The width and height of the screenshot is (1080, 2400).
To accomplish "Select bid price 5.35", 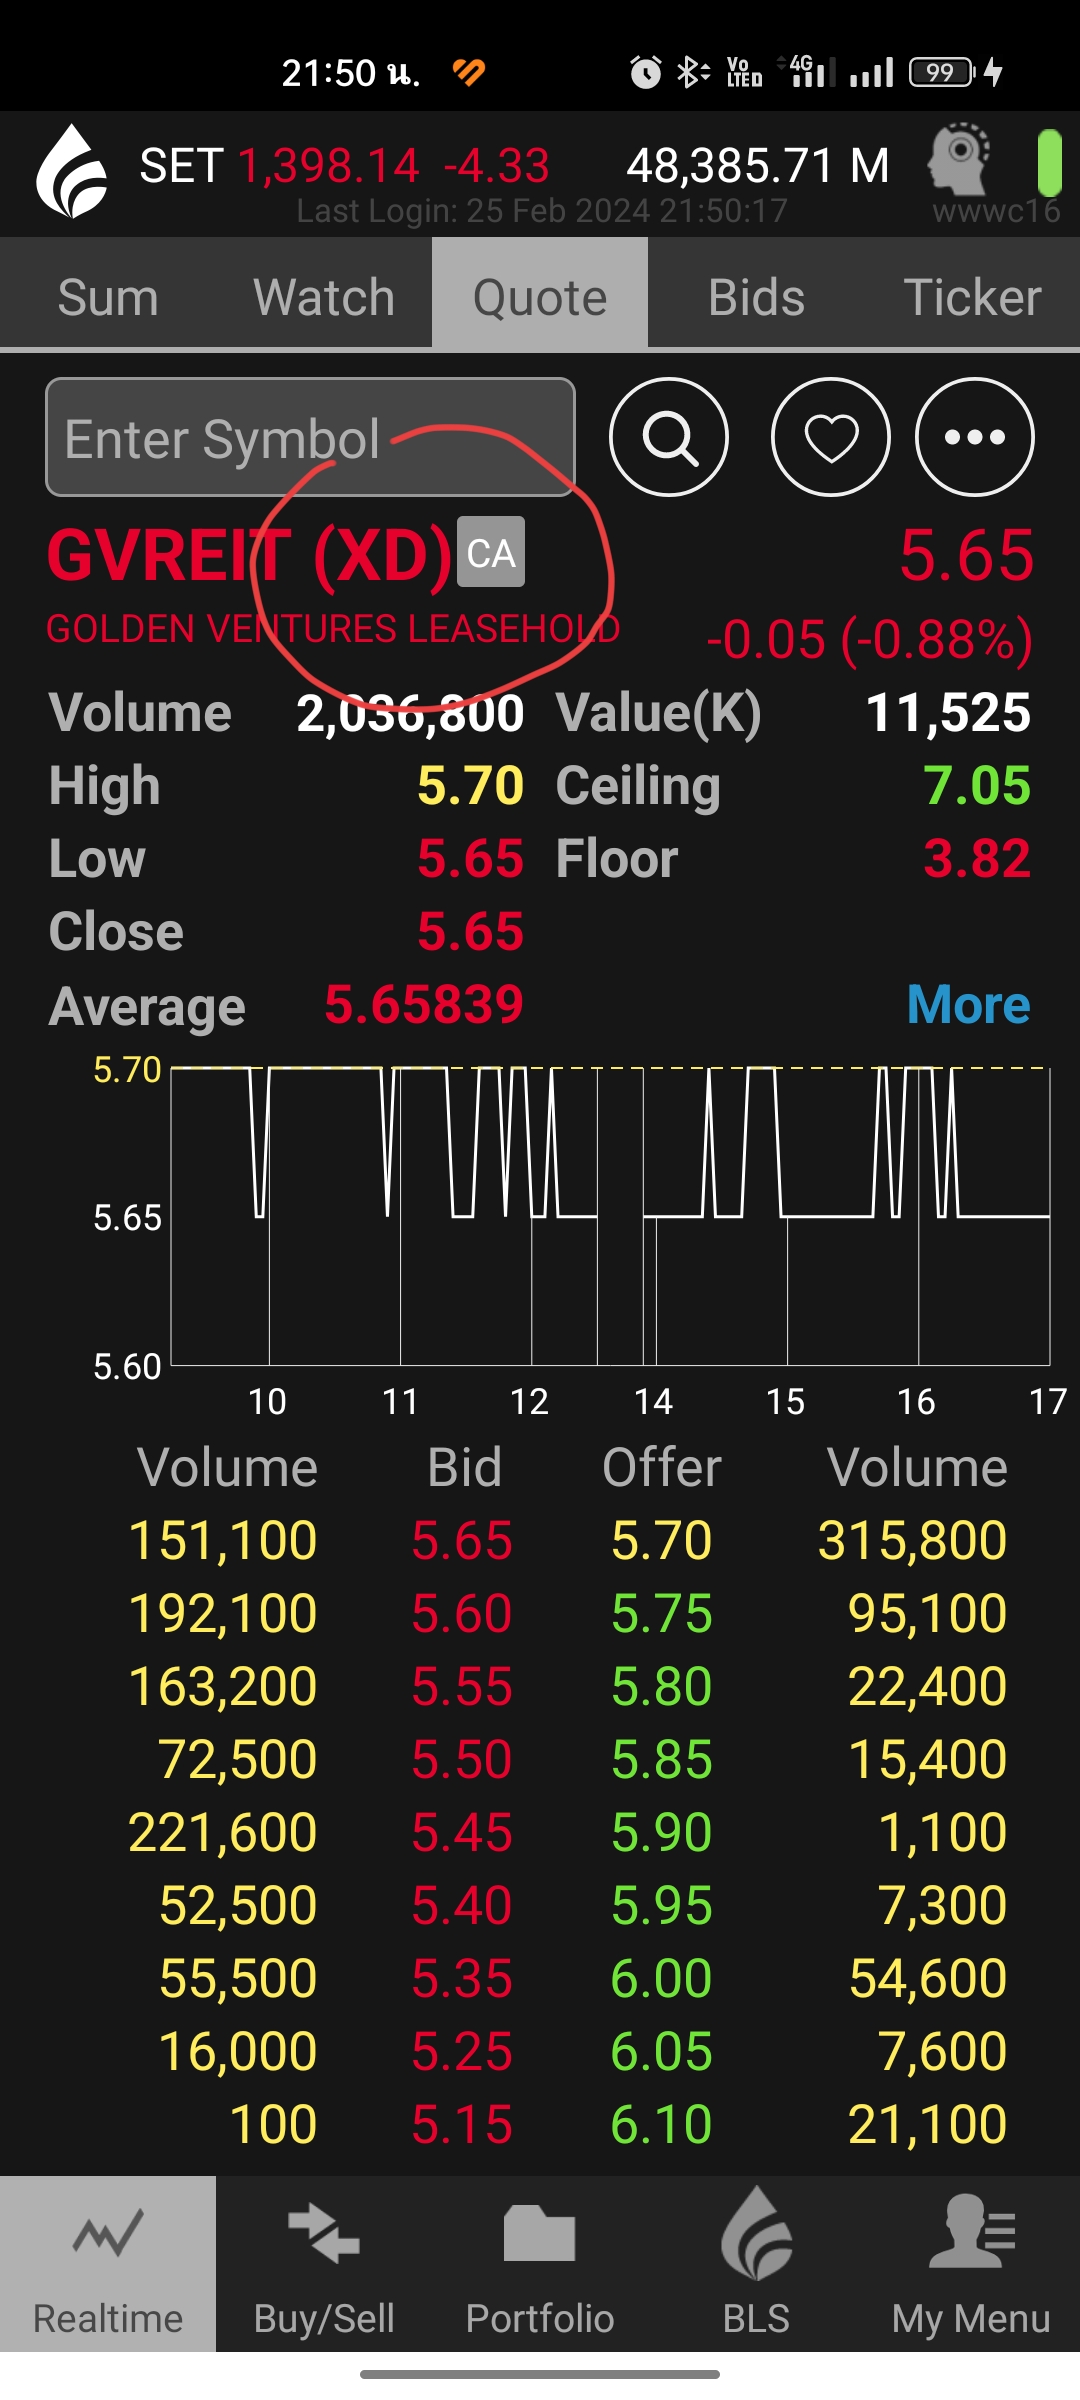I will [x=462, y=1978].
